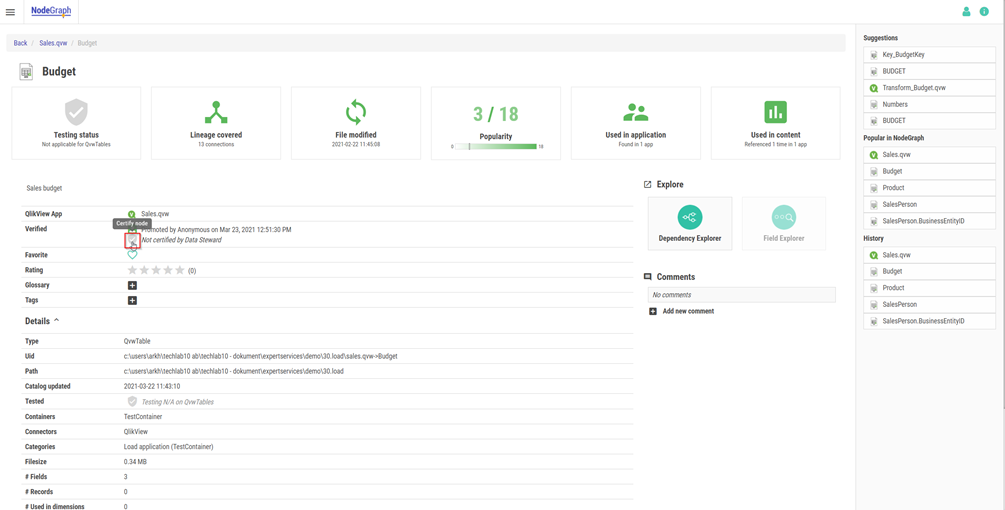Click the Used in application people icon
The image size is (1005, 510).
click(636, 112)
